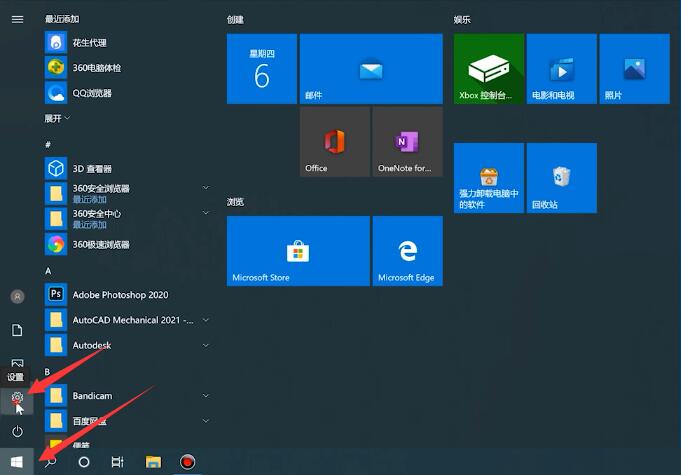This screenshot has height=475, width=681.
Task: Open the 强力卸载电脑中的软件 tile
Action: (x=489, y=178)
